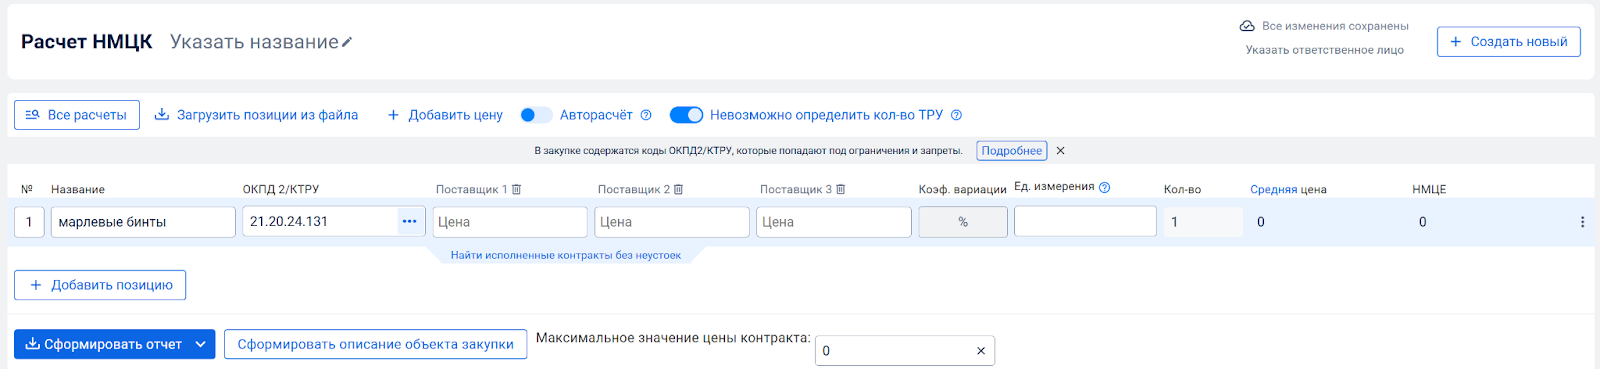
Task: Focus the Название field with марлевые бинты
Action: pyautogui.click(x=143, y=222)
